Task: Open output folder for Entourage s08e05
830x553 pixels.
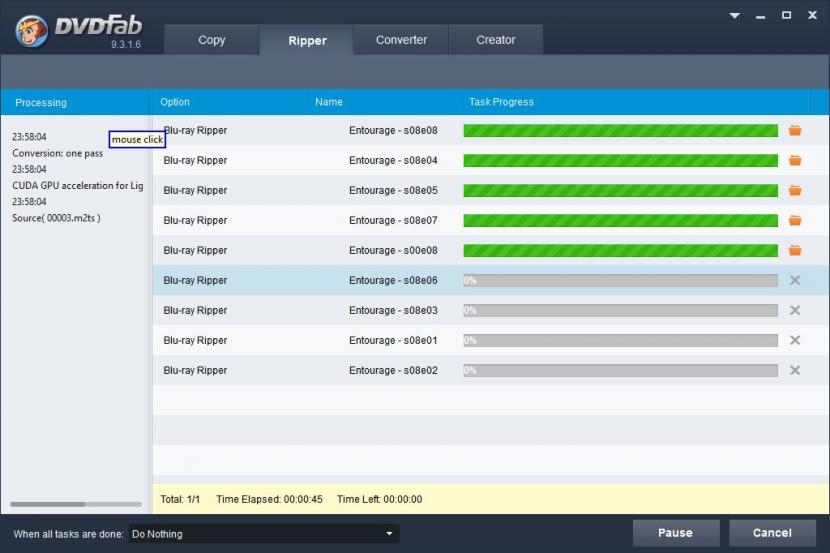Action: point(795,190)
